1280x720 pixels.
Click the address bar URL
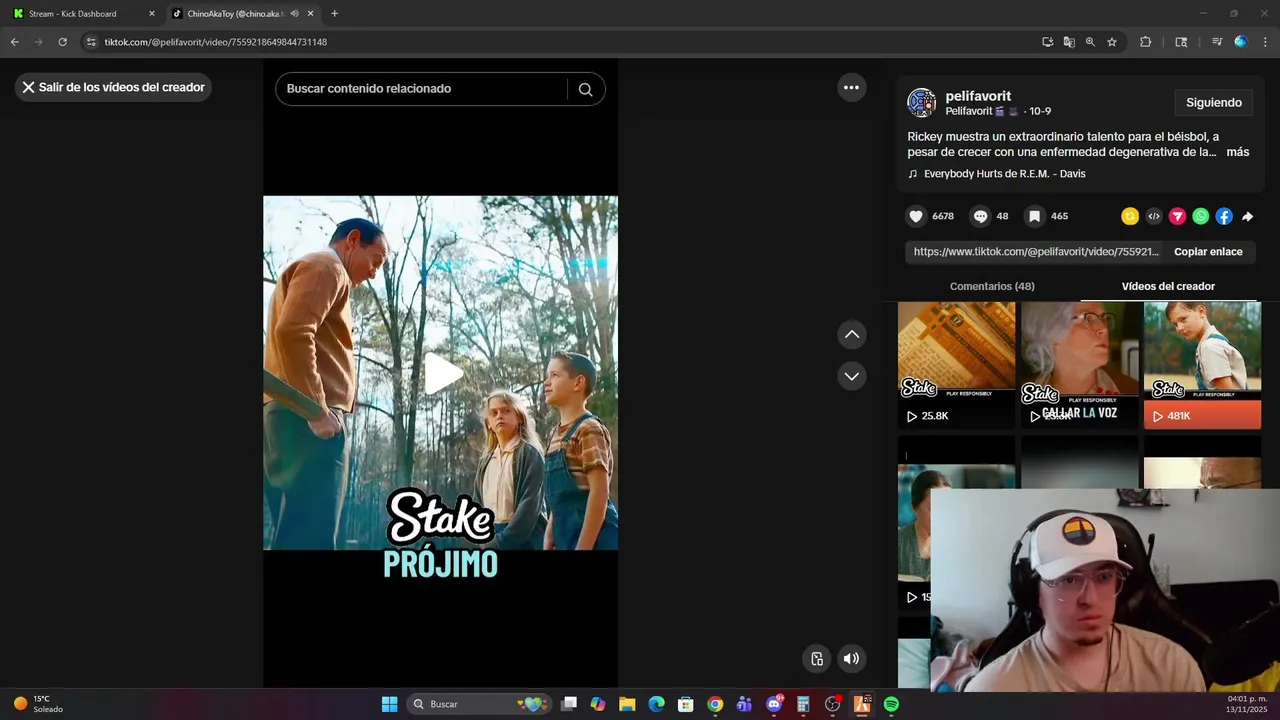tap(216, 42)
